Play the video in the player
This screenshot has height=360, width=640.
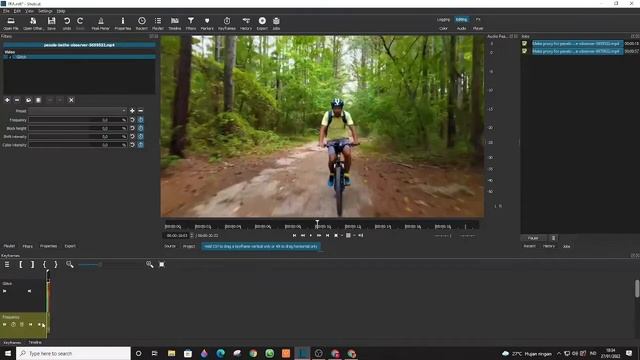pyautogui.click(x=311, y=236)
